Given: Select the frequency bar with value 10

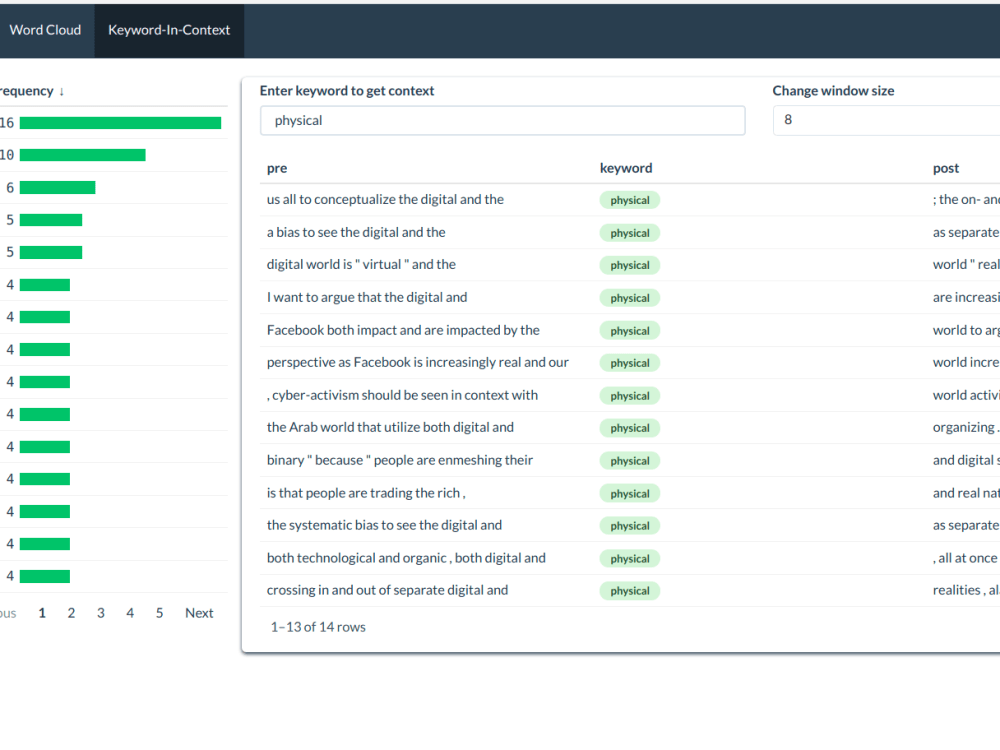Looking at the screenshot, I should pyautogui.click(x=85, y=154).
